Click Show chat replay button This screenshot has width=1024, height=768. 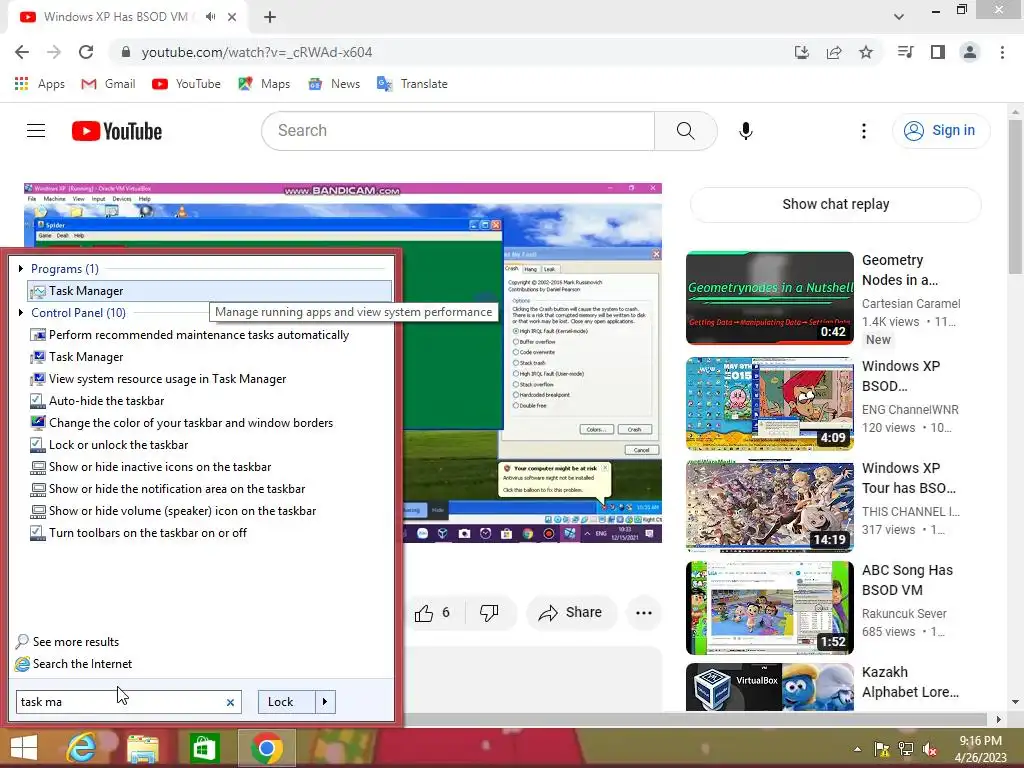pos(835,204)
